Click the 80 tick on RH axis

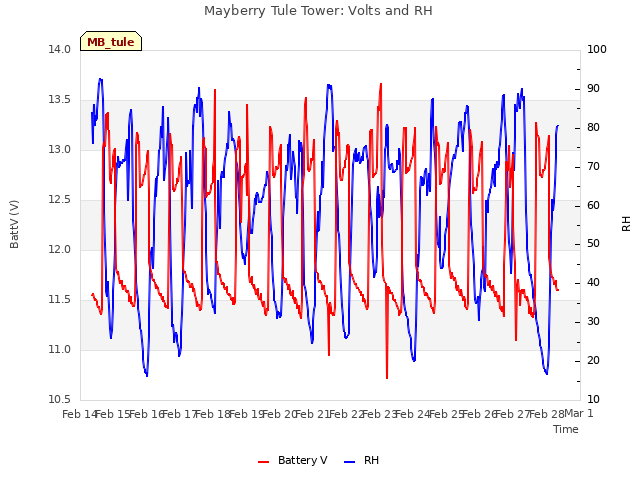(x=593, y=127)
